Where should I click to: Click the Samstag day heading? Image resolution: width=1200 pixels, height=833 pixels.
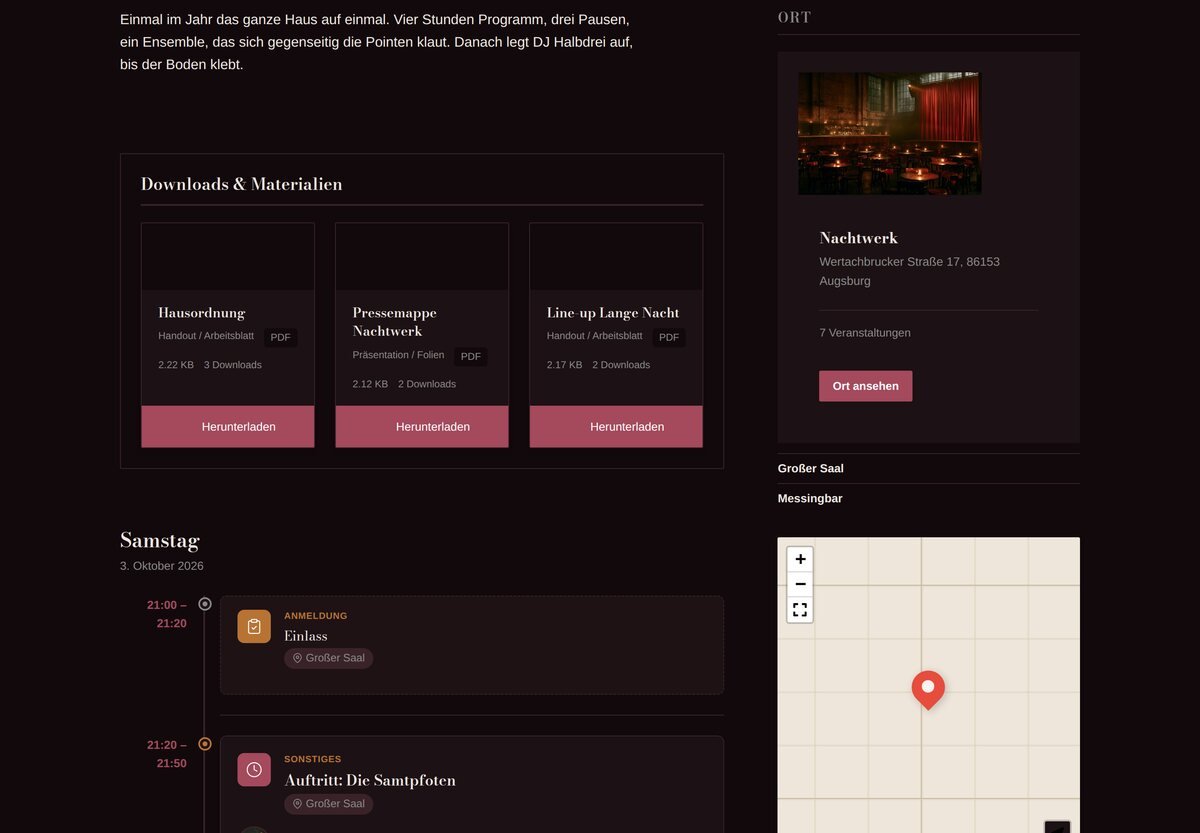pyautogui.click(x=160, y=540)
